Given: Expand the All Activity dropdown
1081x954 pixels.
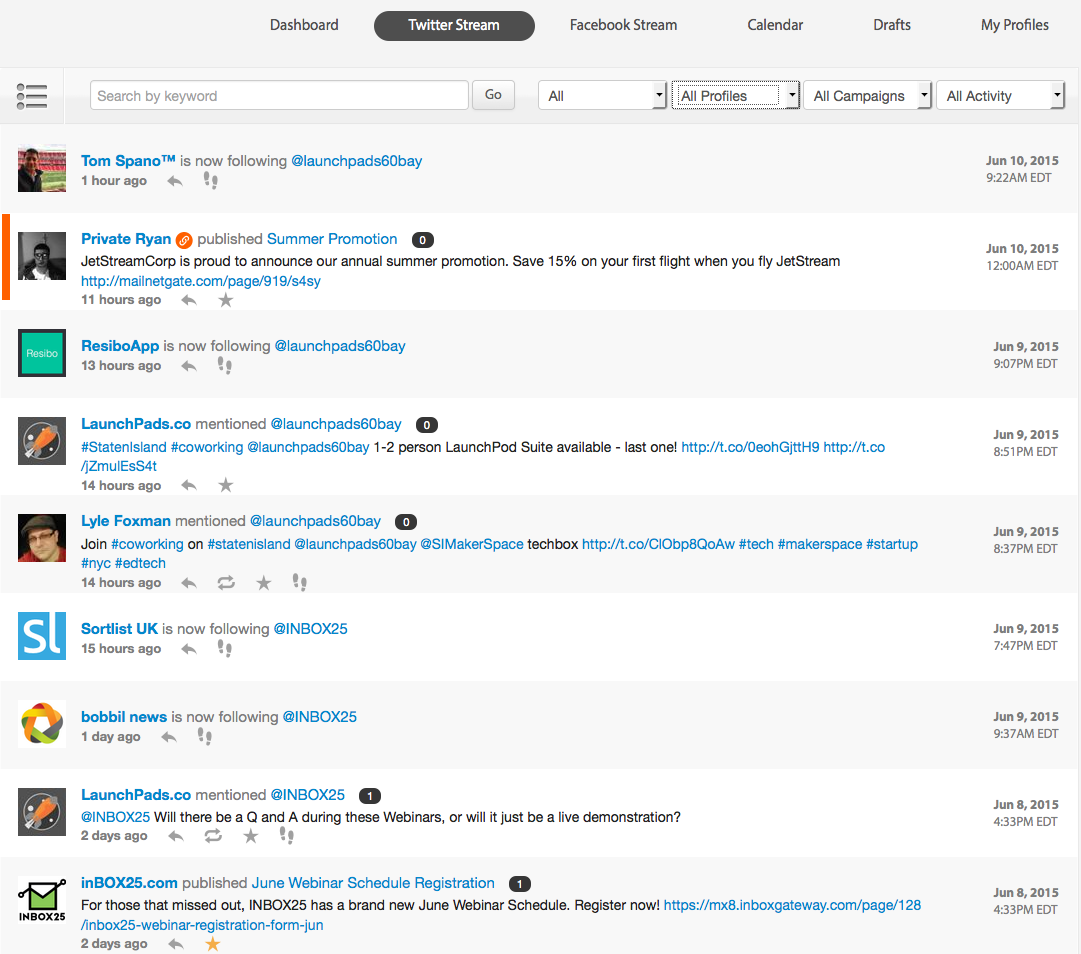Looking at the screenshot, I should [x=1000, y=96].
